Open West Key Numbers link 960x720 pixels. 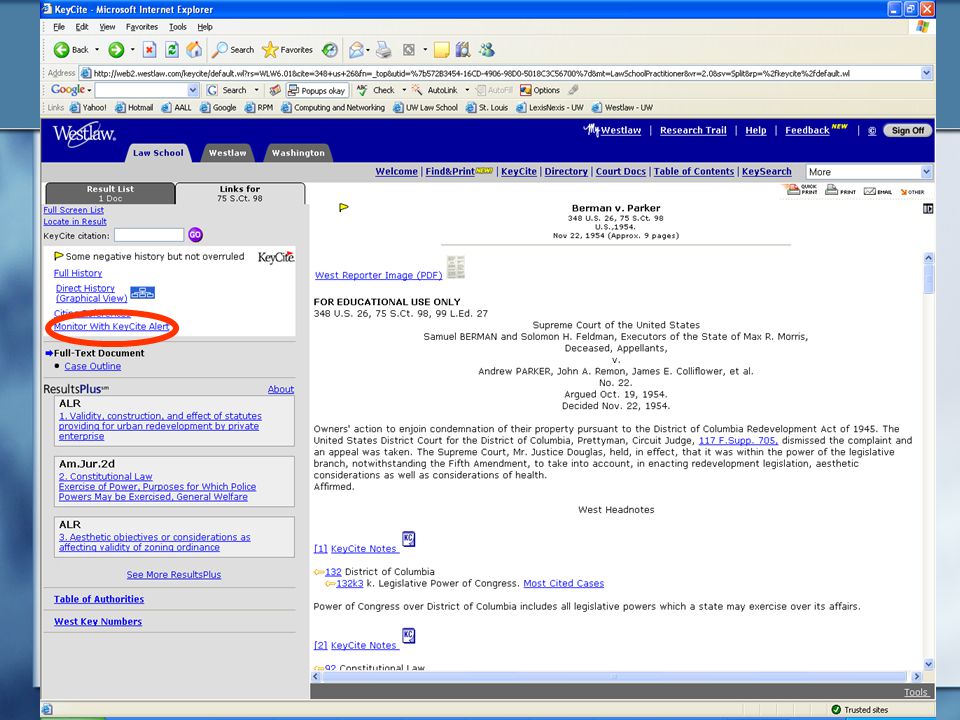[98, 621]
